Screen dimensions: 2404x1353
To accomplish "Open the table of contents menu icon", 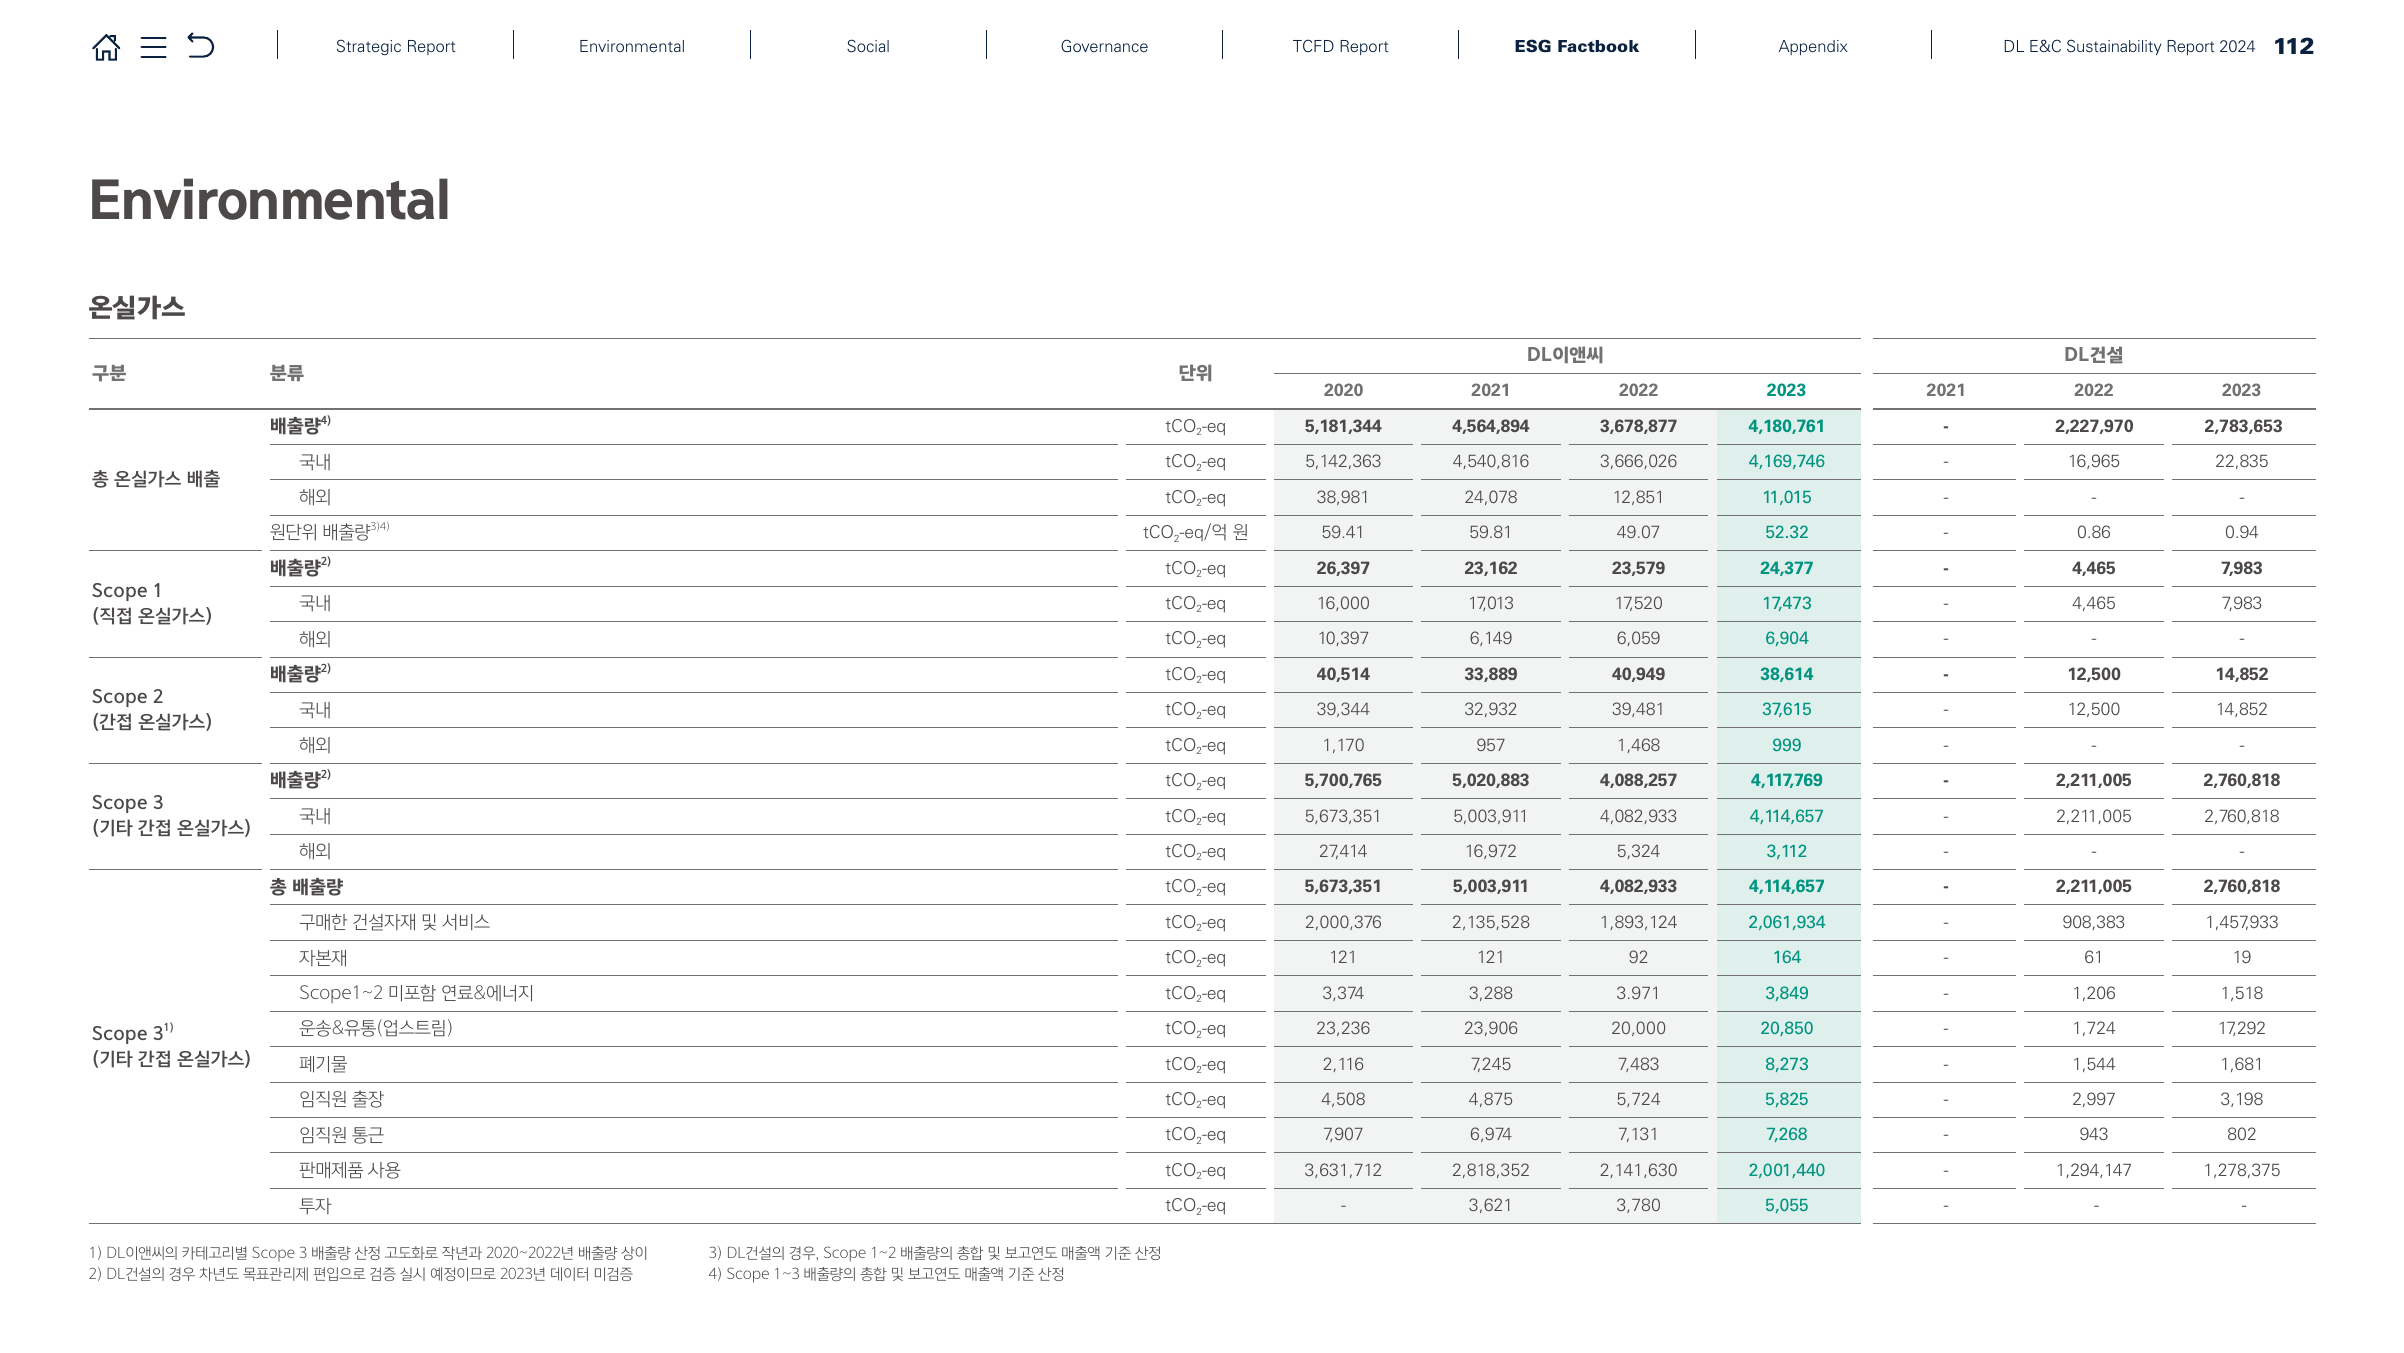I will [x=153, y=47].
